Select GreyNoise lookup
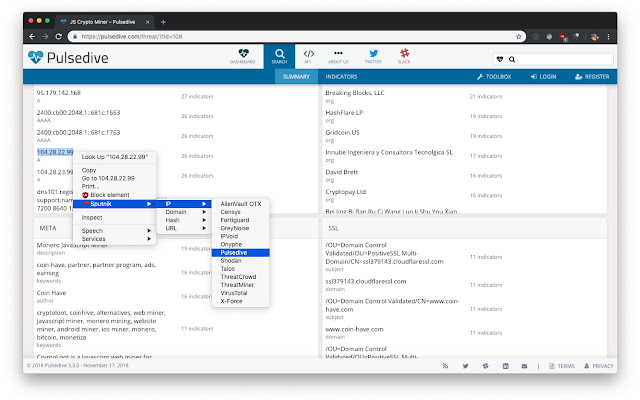Image resolution: width=640 pixels, height=400 pixels. click(240, 228)
